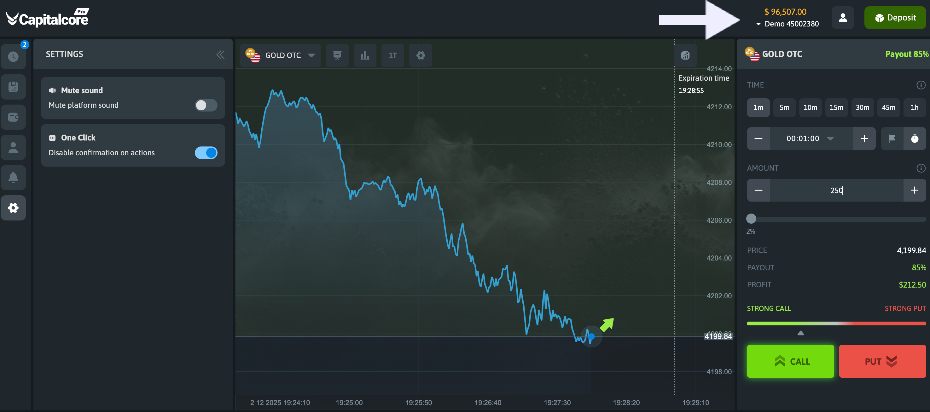Open the profile icon in left sidebar
The image size is (930, 412).
click(13, 148)
